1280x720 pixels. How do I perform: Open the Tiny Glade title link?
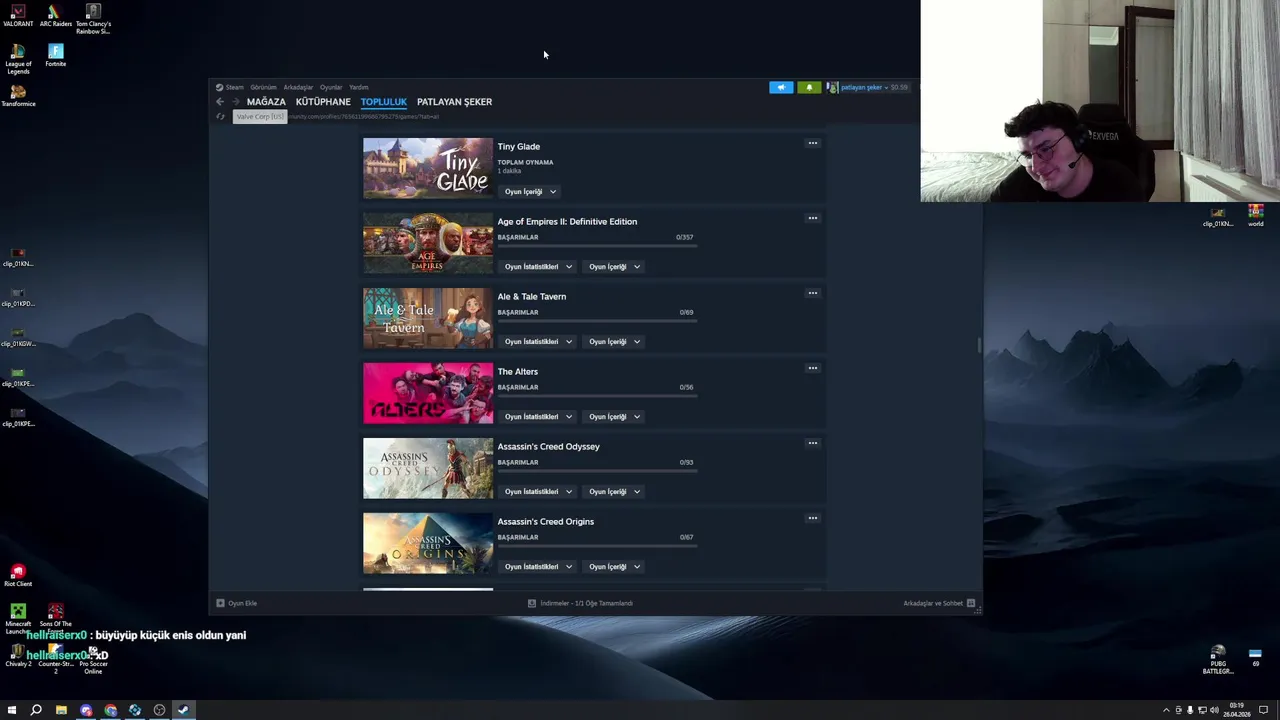(519, 147)
